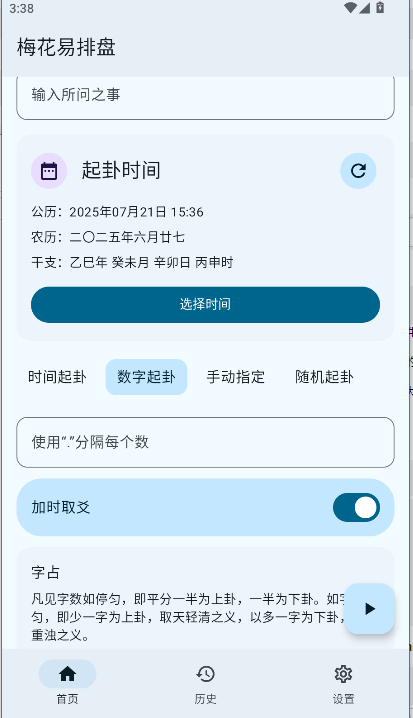This screenshot has height=718, width=413.
Task: Click the calendar icon beside 起卦时间
Action: (49, 171)
